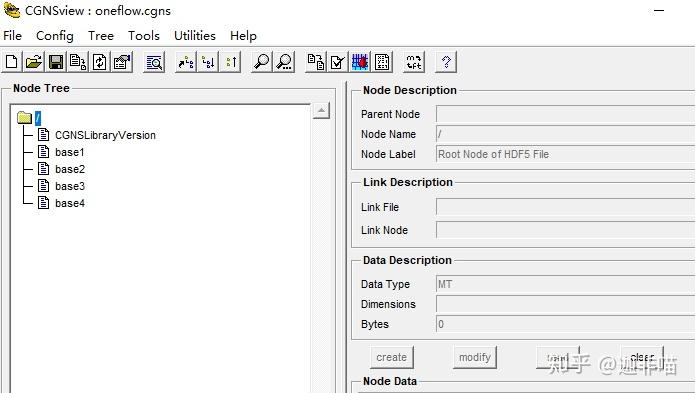This screenshot has width=695, height=393.
Task: Minimize the CGNSview window
Action: [659, 11]
